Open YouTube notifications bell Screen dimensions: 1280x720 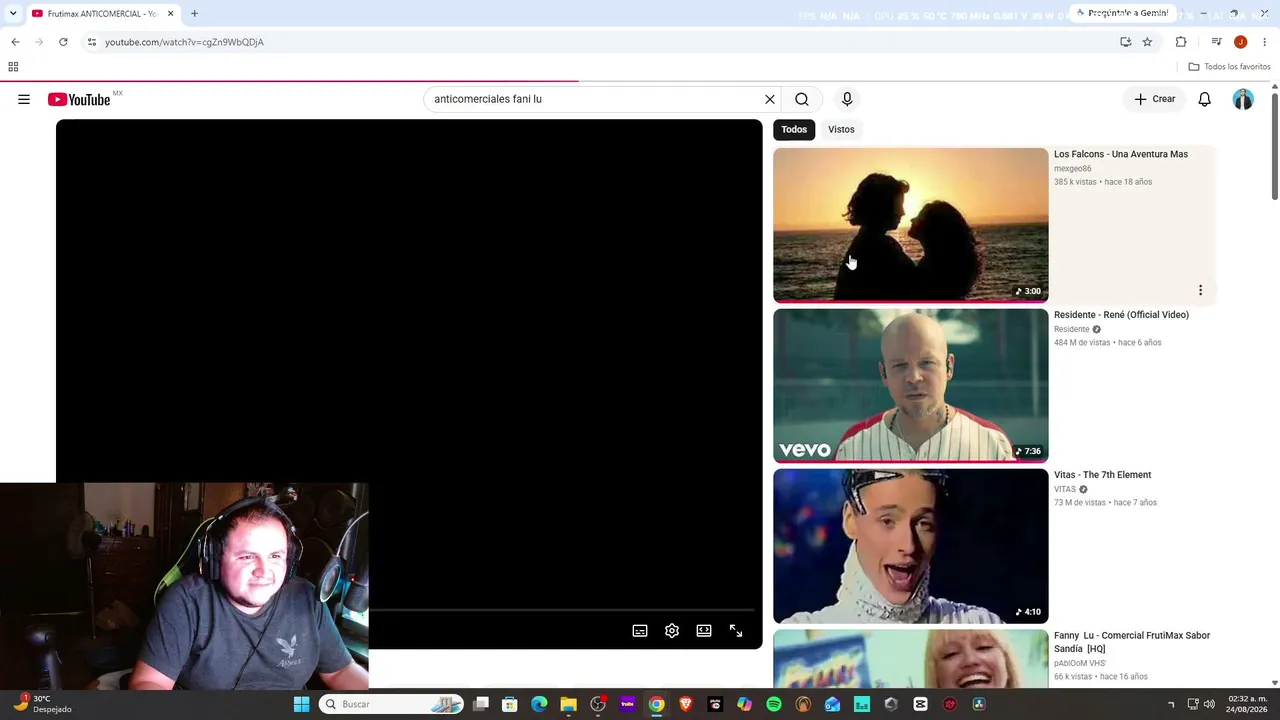click(x=1205, y=99)
